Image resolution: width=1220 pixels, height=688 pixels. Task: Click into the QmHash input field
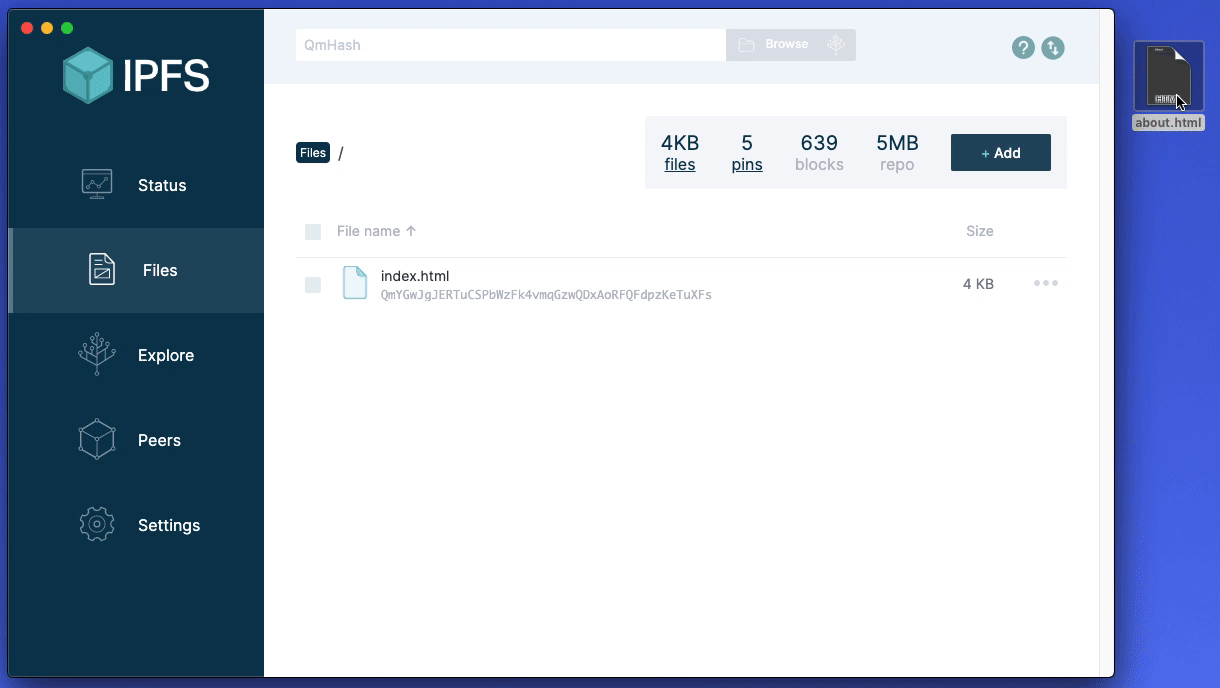pyautogui.click(x=510, y=45)
